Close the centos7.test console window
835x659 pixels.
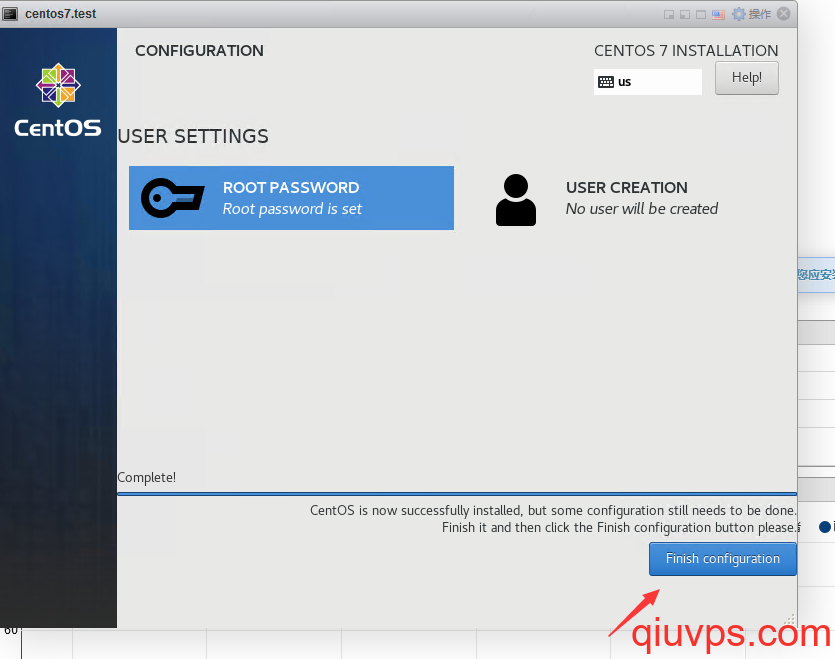(785, 14)
